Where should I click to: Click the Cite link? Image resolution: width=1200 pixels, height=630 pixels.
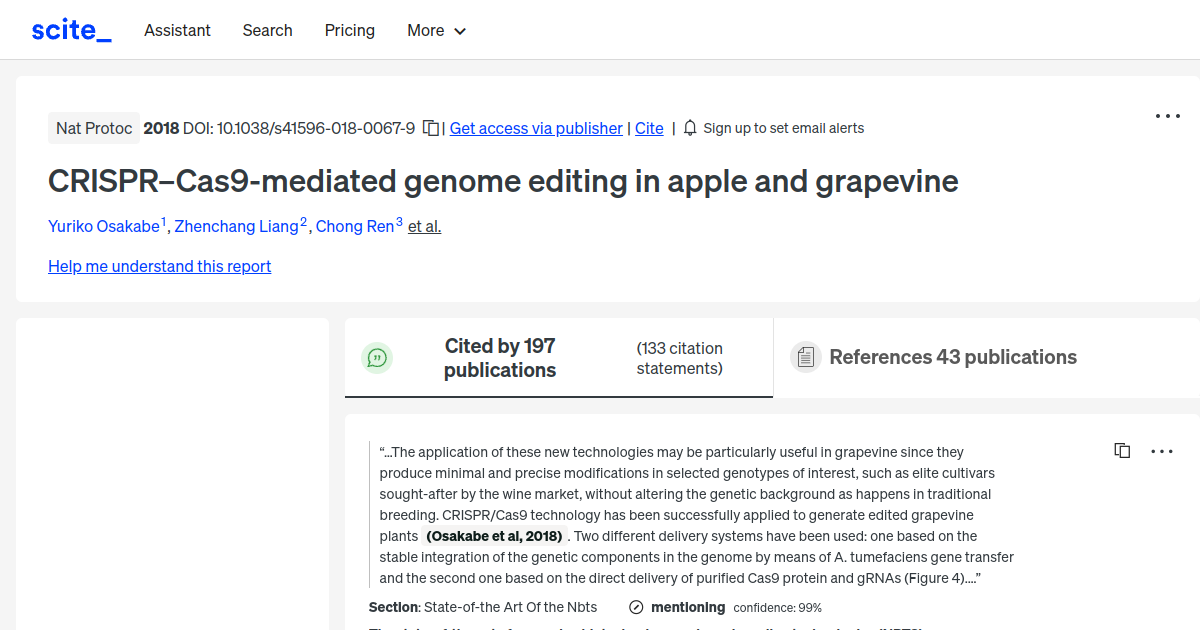pos(648,128)
